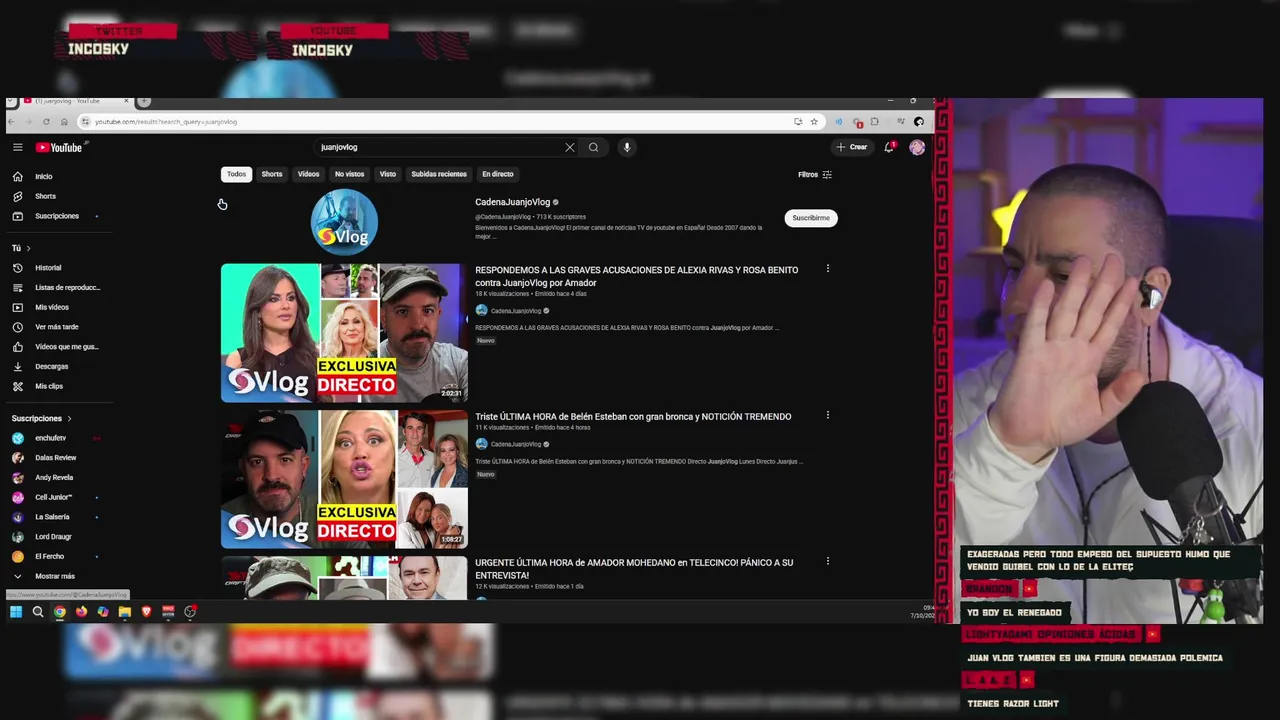Select the Subidas recientes filter chip
The height and width of the screenshot is (720, 1280).
(439, 174)
